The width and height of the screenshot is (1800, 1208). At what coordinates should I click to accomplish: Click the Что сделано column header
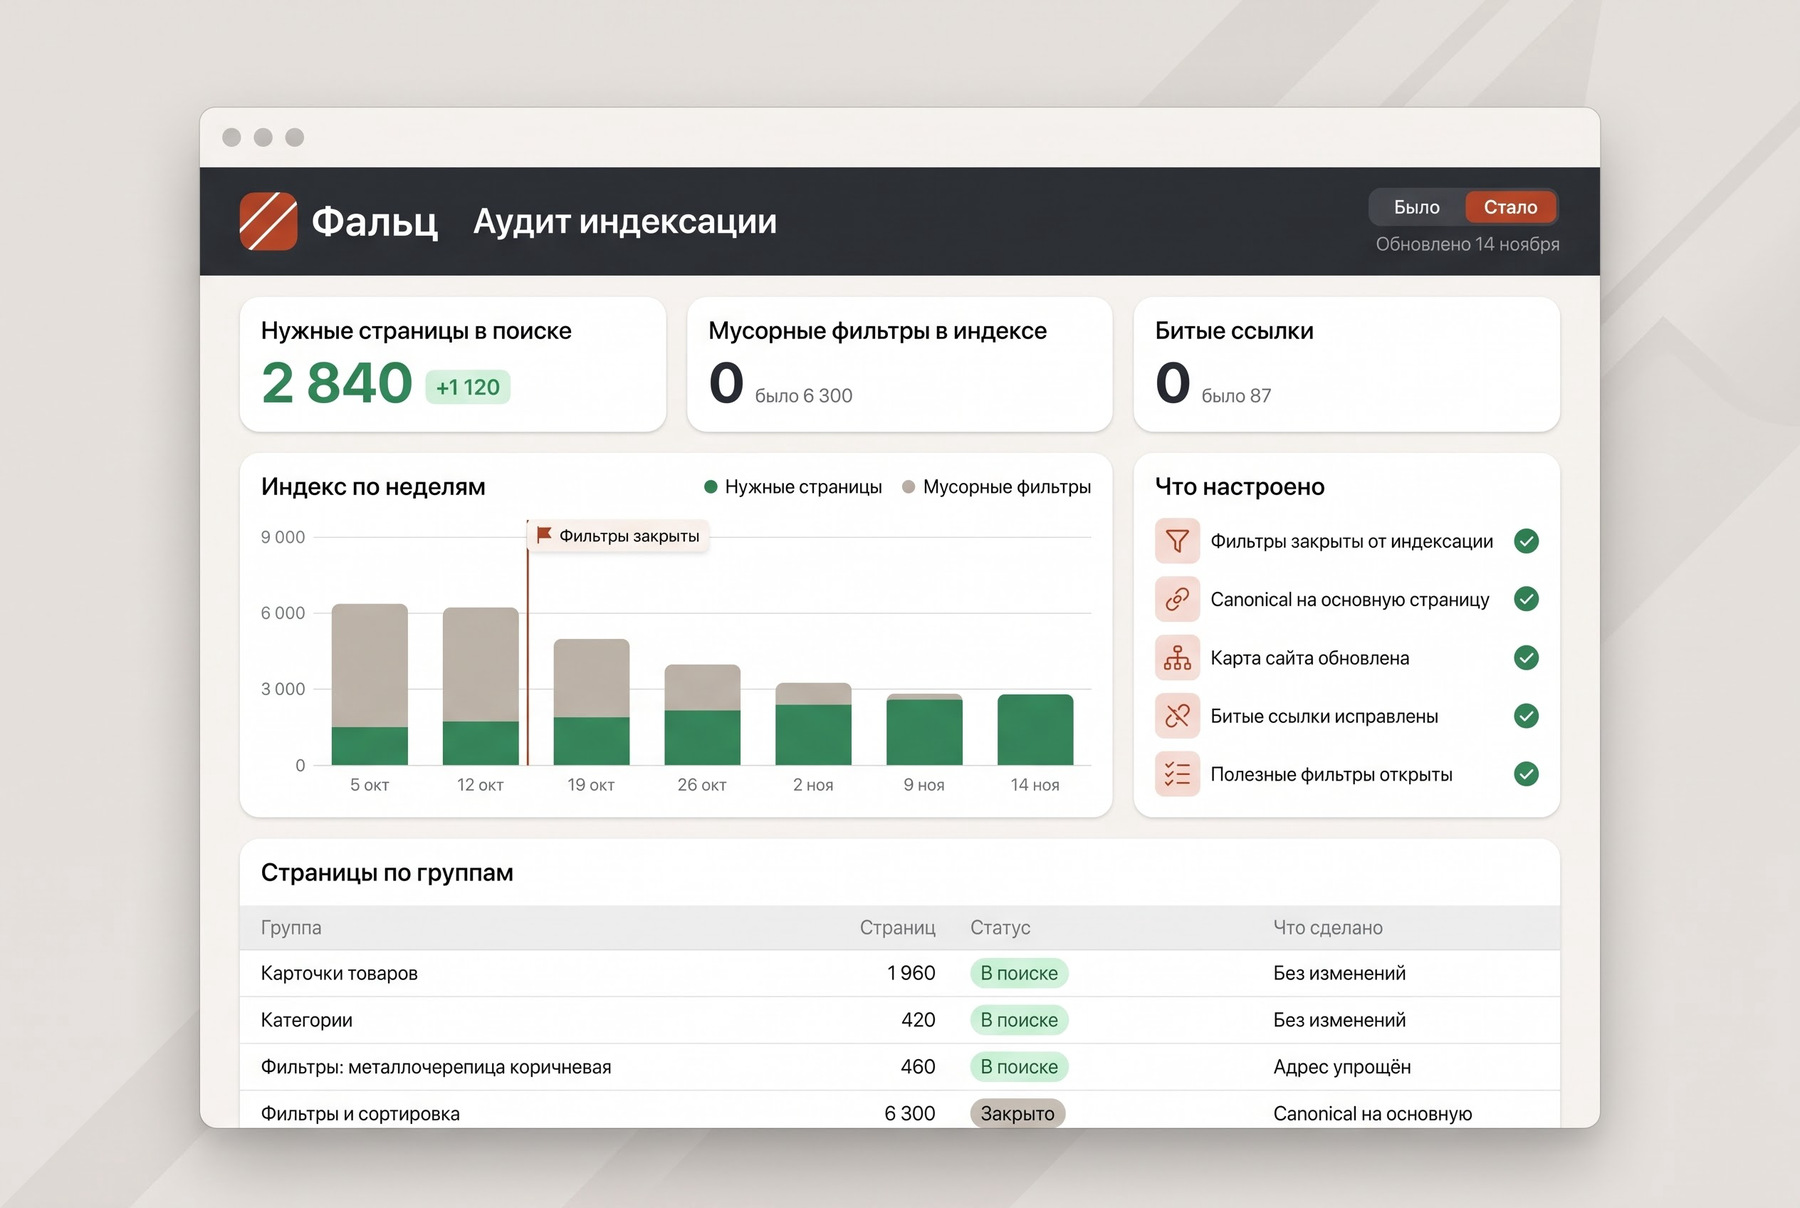(1328, 928)
